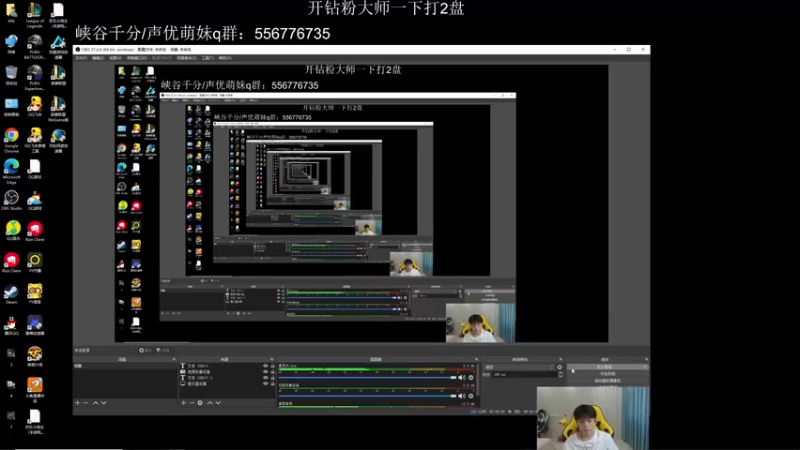
Task: Lock the 显示器采集 source
Action: [272, 383]
